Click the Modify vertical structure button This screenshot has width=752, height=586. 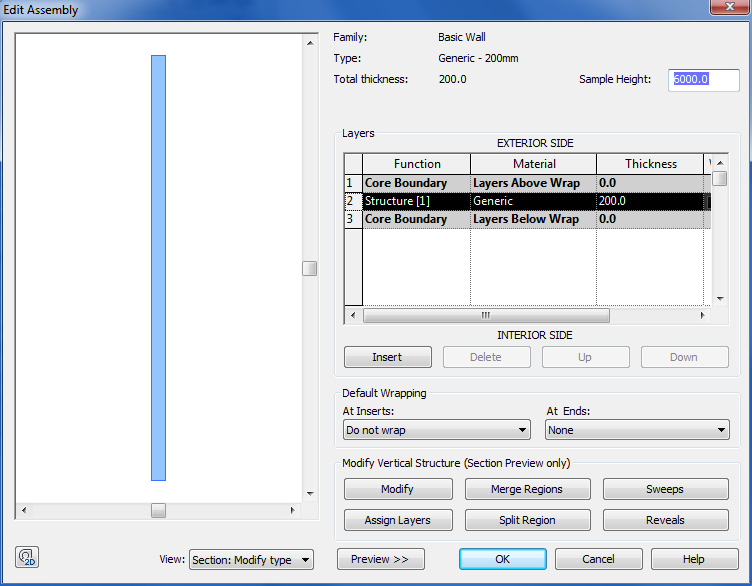(398, 489)
